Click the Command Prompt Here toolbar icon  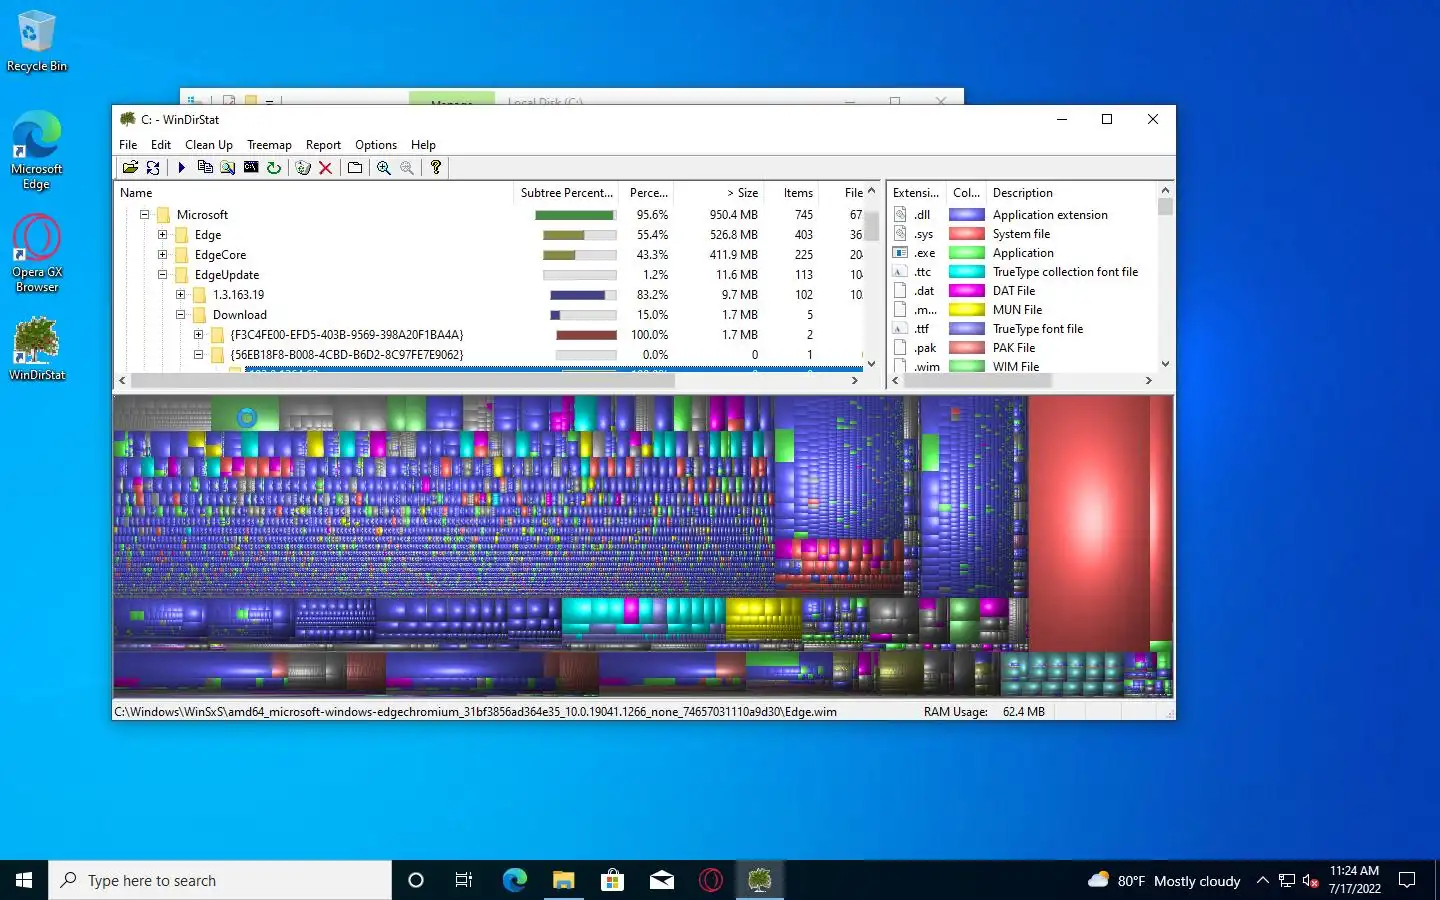click(251, 168)
